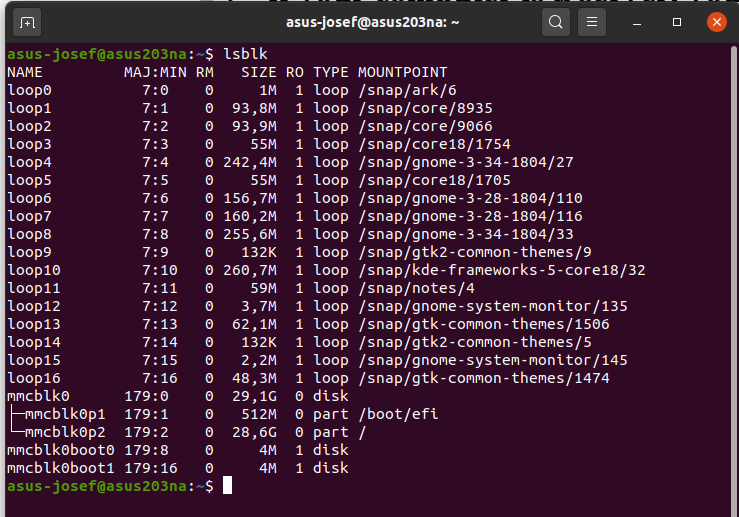The image size is (739, 517).
Task: Click the command prompt cursor at bottom
Action: (228, 485)
